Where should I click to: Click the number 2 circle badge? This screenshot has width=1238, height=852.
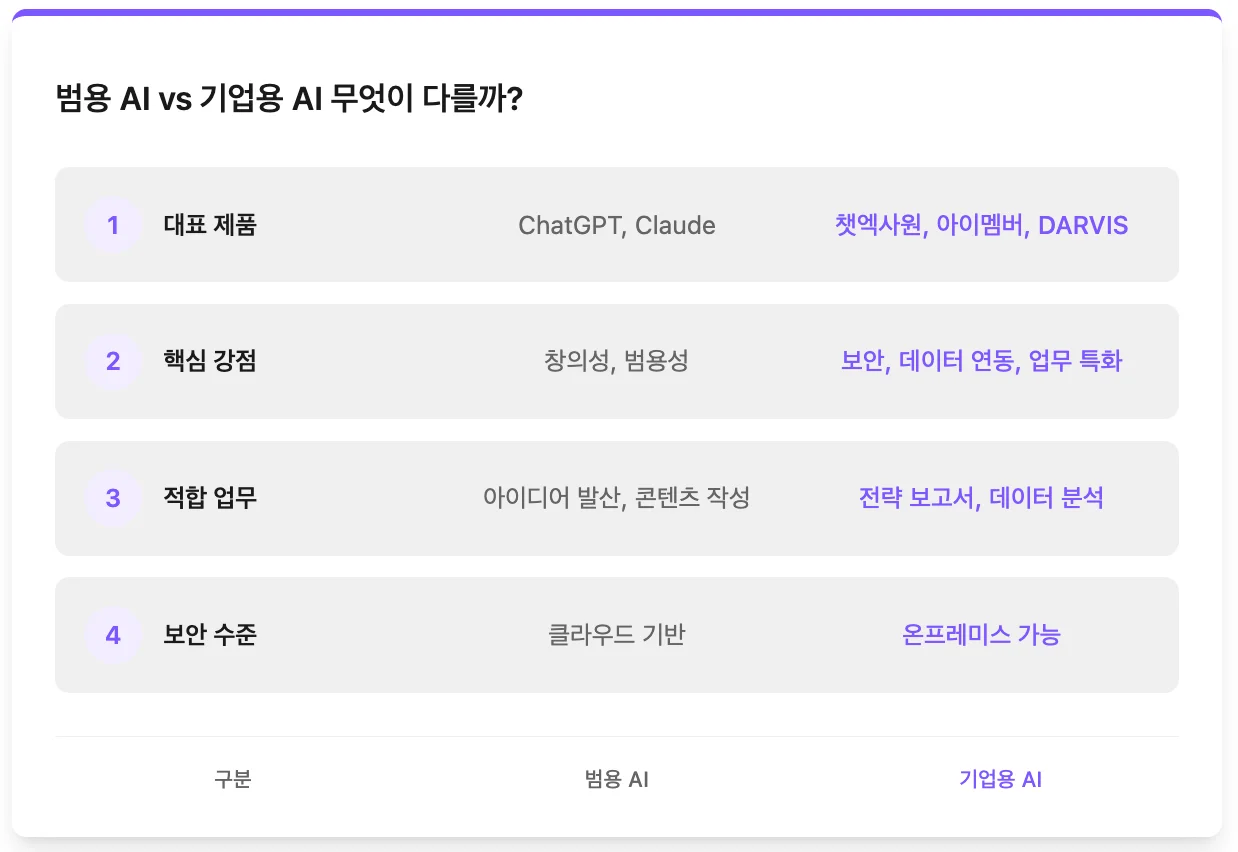pyautogui.click(x=113, y=361)
